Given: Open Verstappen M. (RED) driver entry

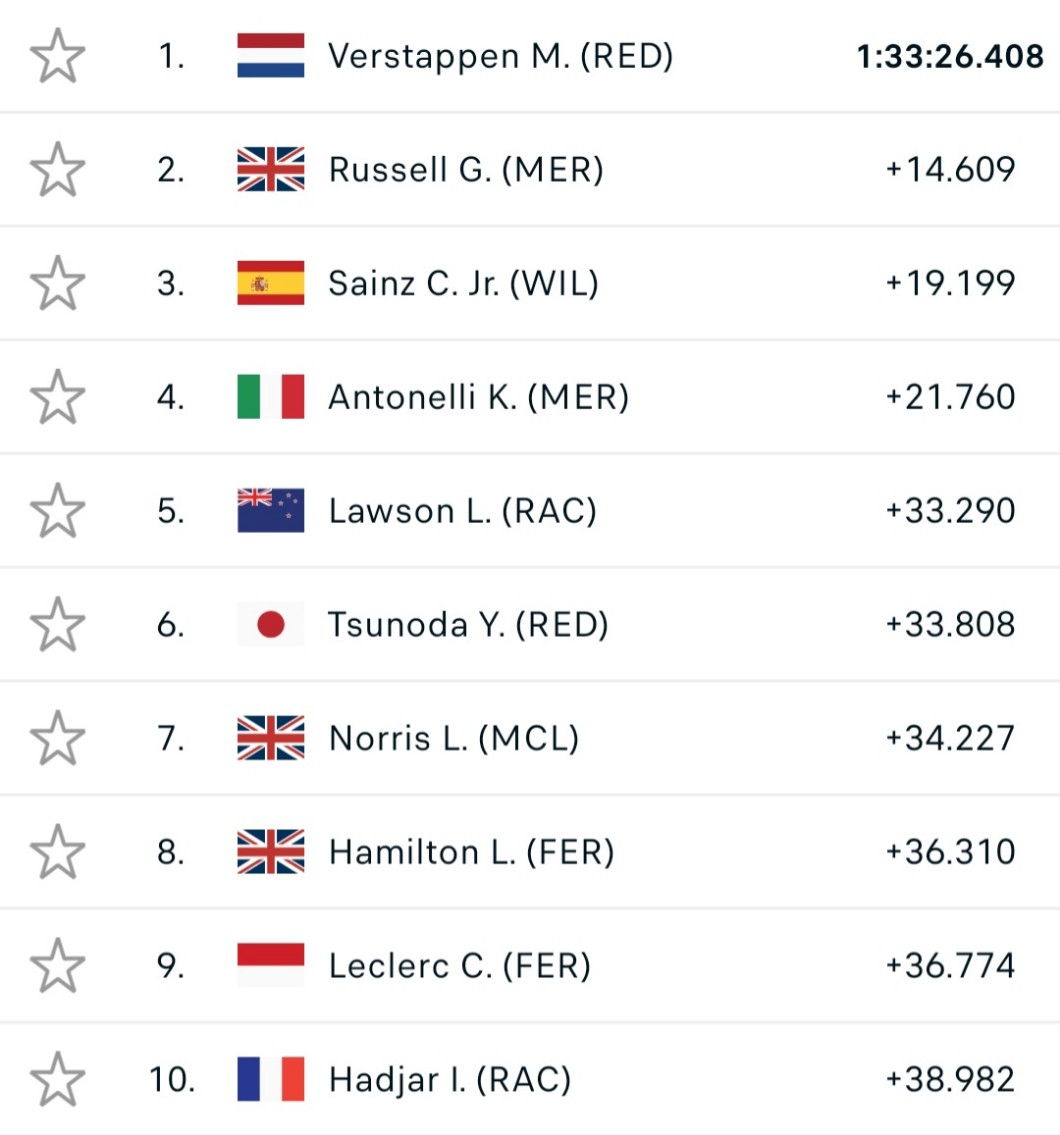Looking at the screenshot, I should (x=500, y=56).
